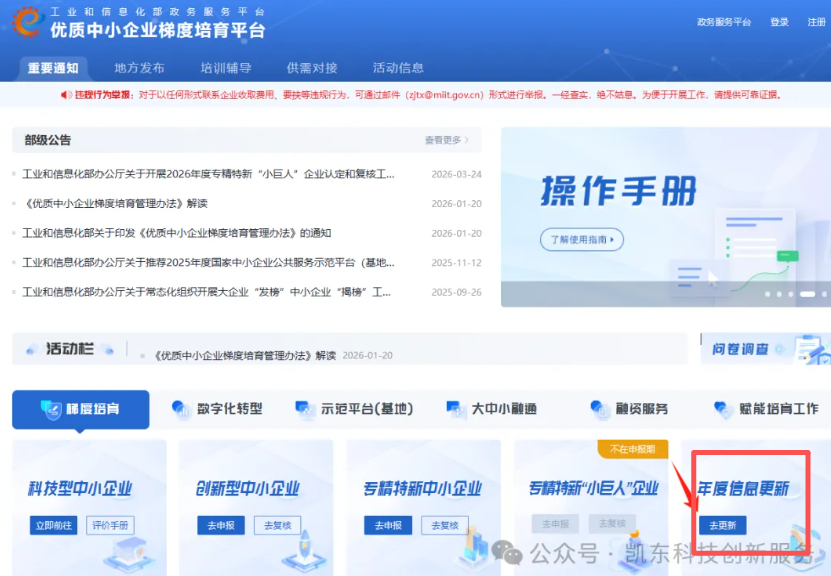Click the red megaphone warning icon
The image size is (831, 576).
coord(66,95)
